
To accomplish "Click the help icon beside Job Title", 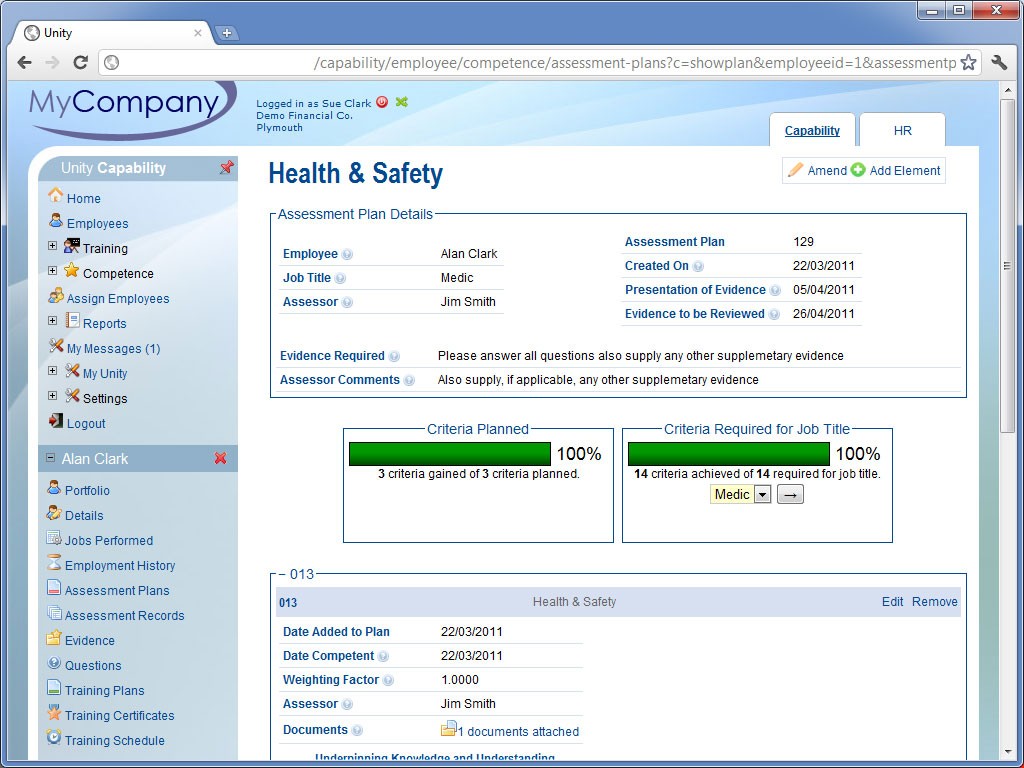I will (x=340, y=278).
